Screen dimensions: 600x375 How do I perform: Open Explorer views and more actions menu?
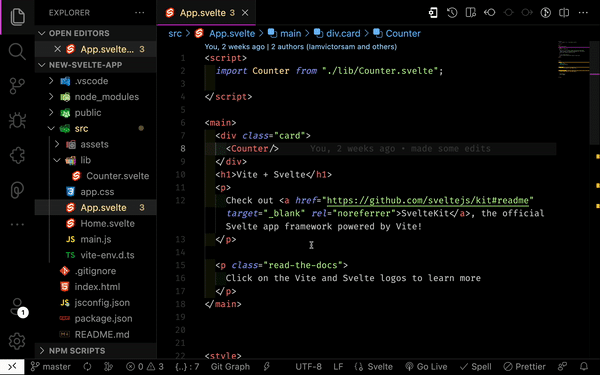[140, 13]
